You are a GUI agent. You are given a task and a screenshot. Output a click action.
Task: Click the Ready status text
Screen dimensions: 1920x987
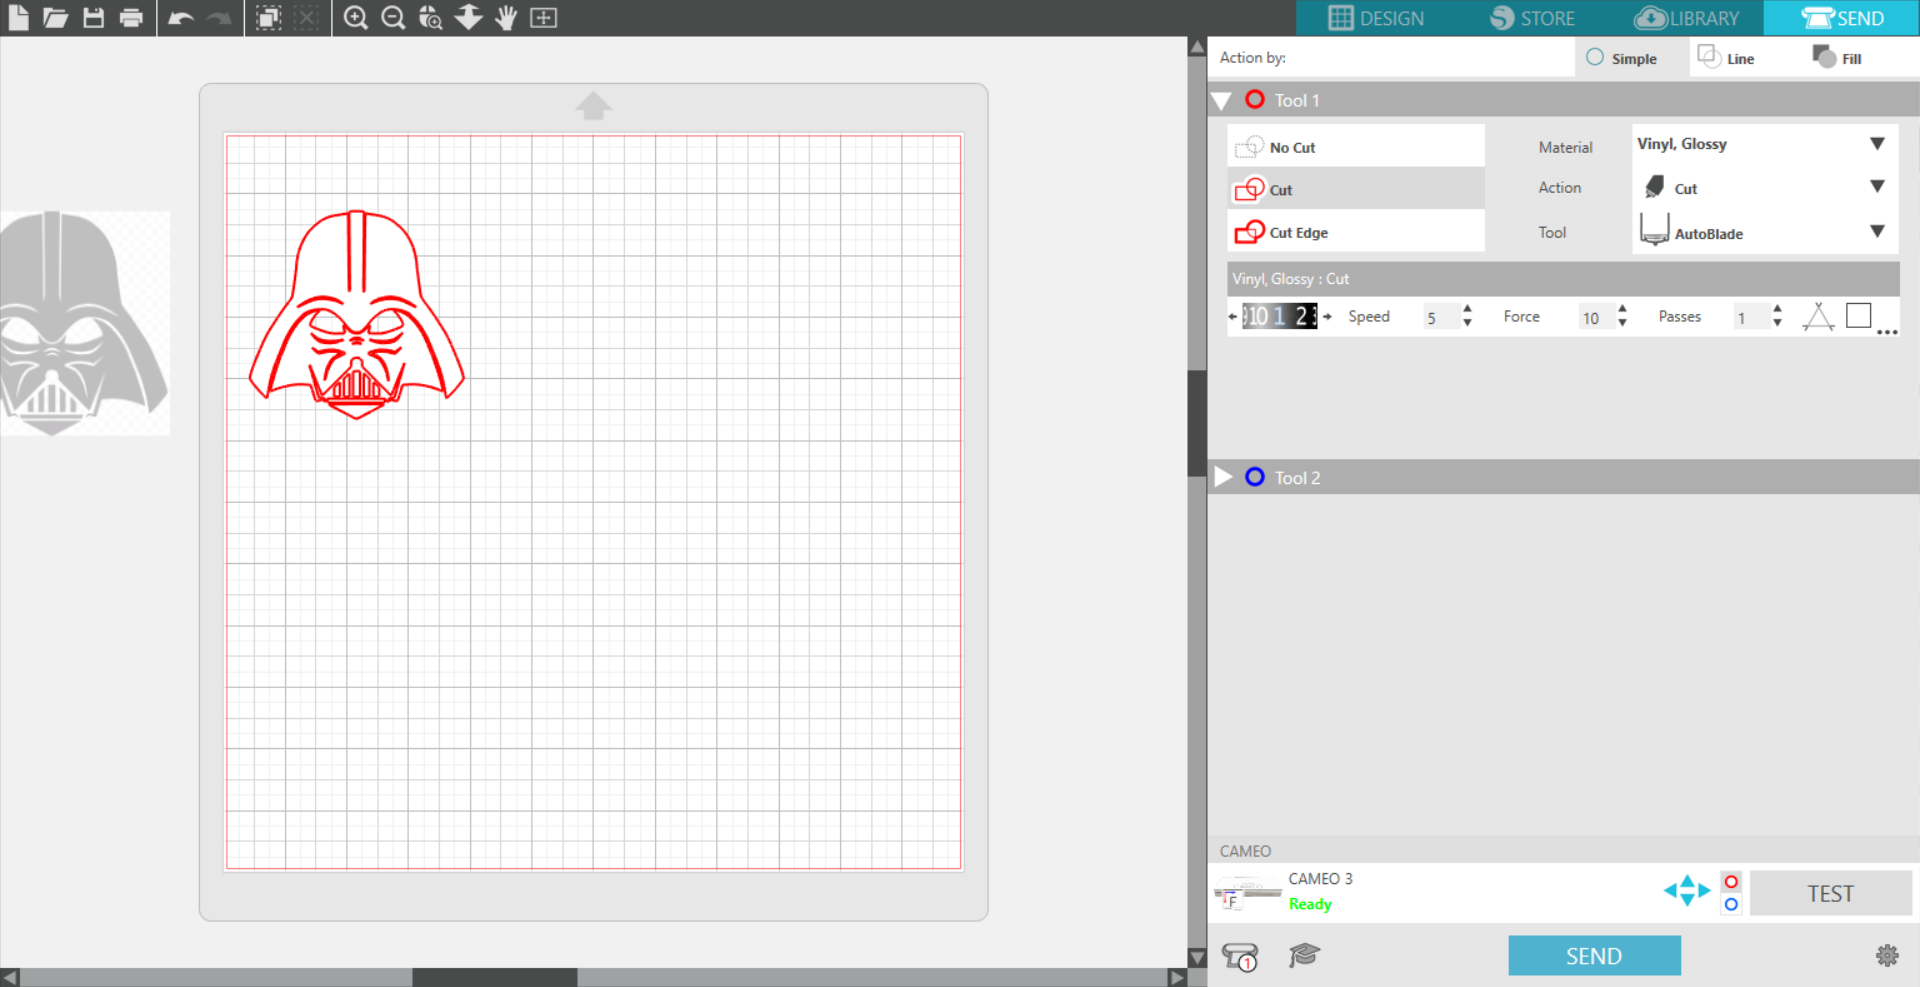1310,904
